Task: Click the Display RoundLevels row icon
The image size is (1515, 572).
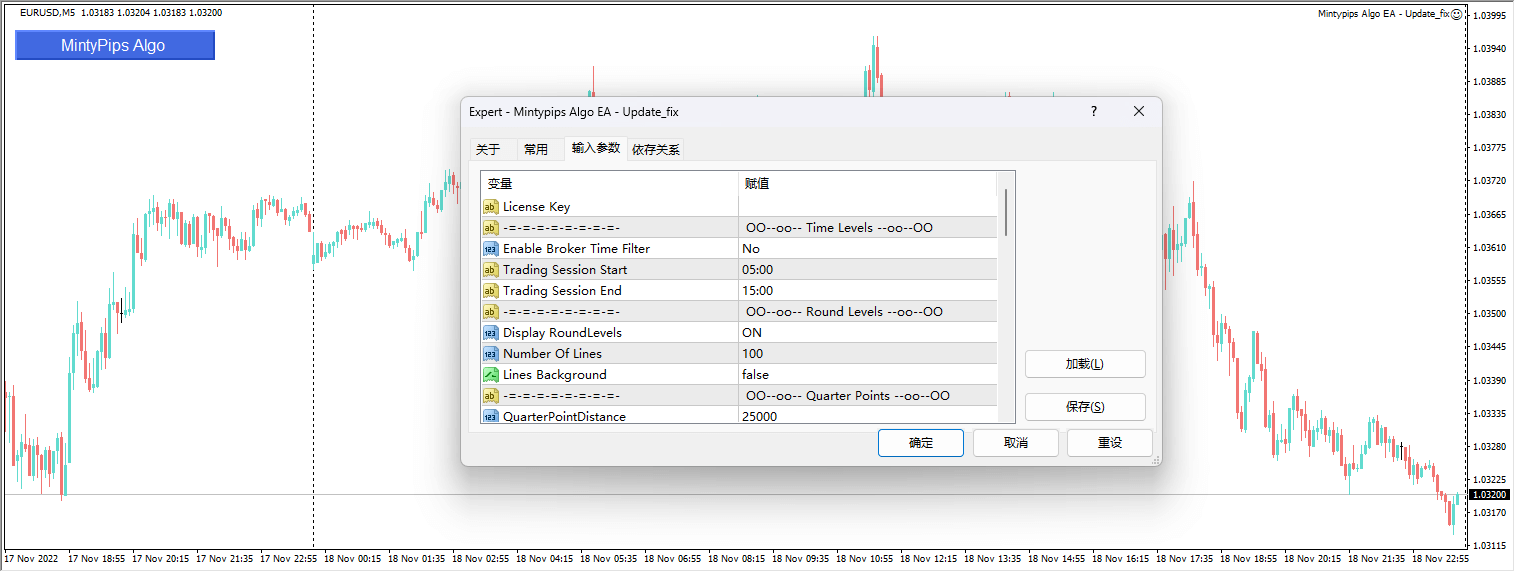Action: coord(490,333)
